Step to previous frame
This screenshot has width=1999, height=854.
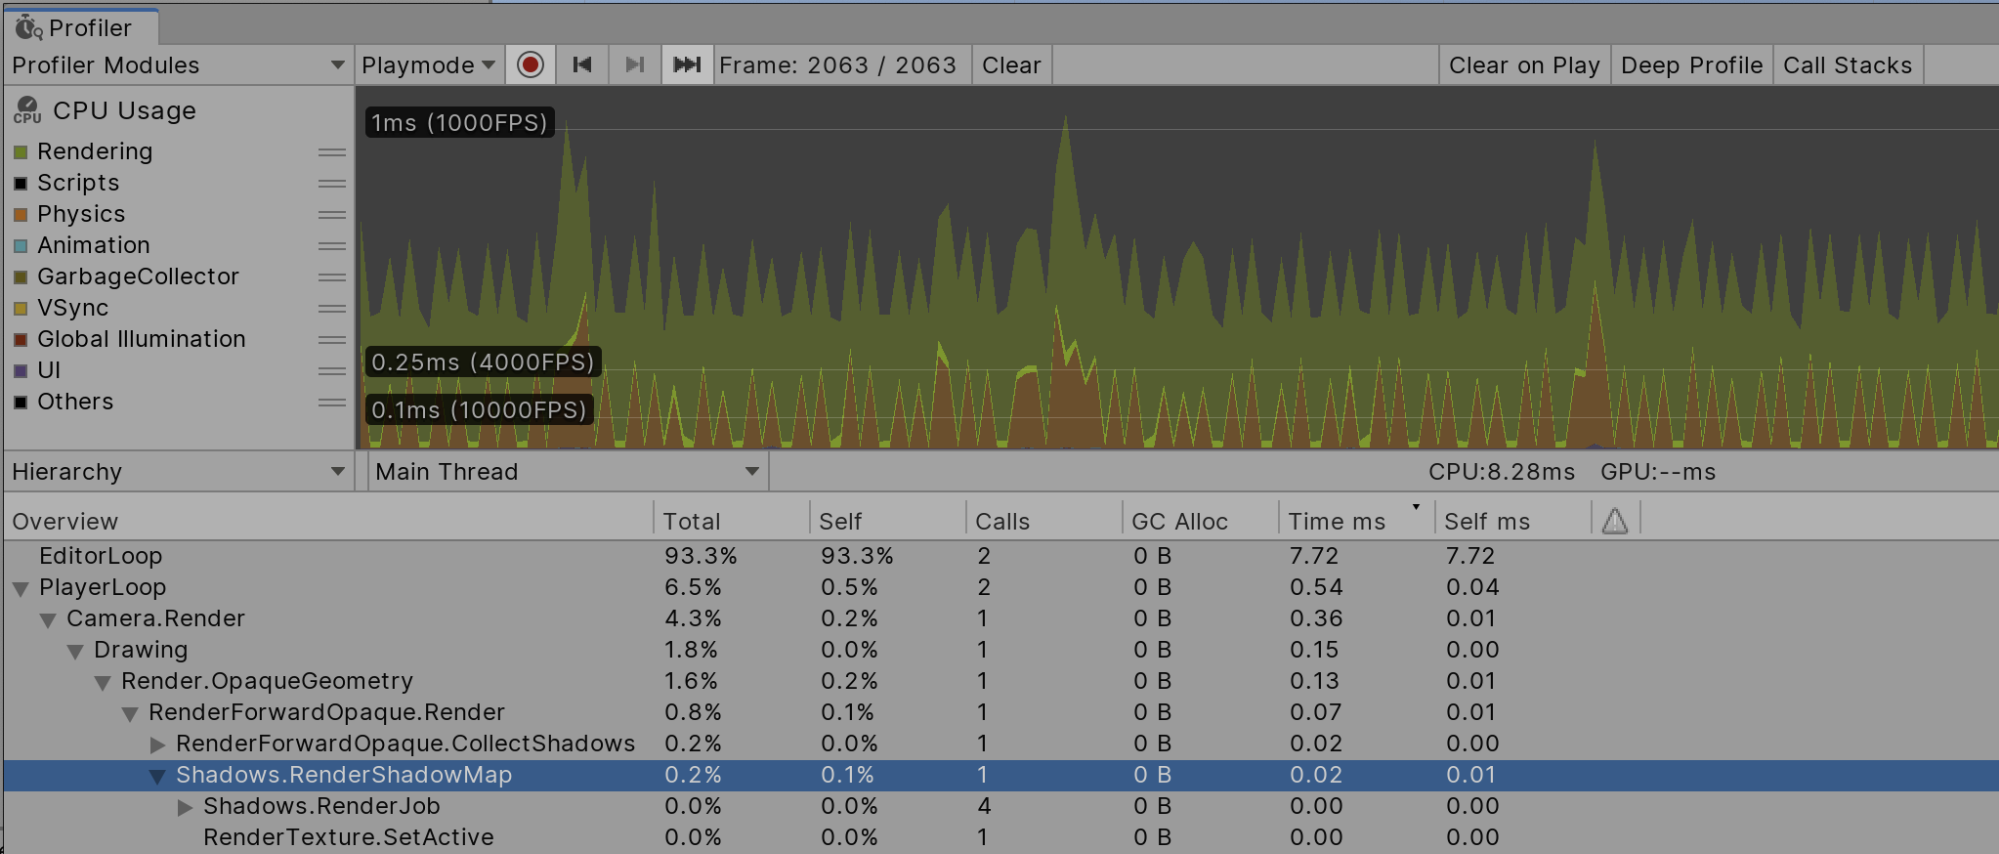[x=582, y=65]
